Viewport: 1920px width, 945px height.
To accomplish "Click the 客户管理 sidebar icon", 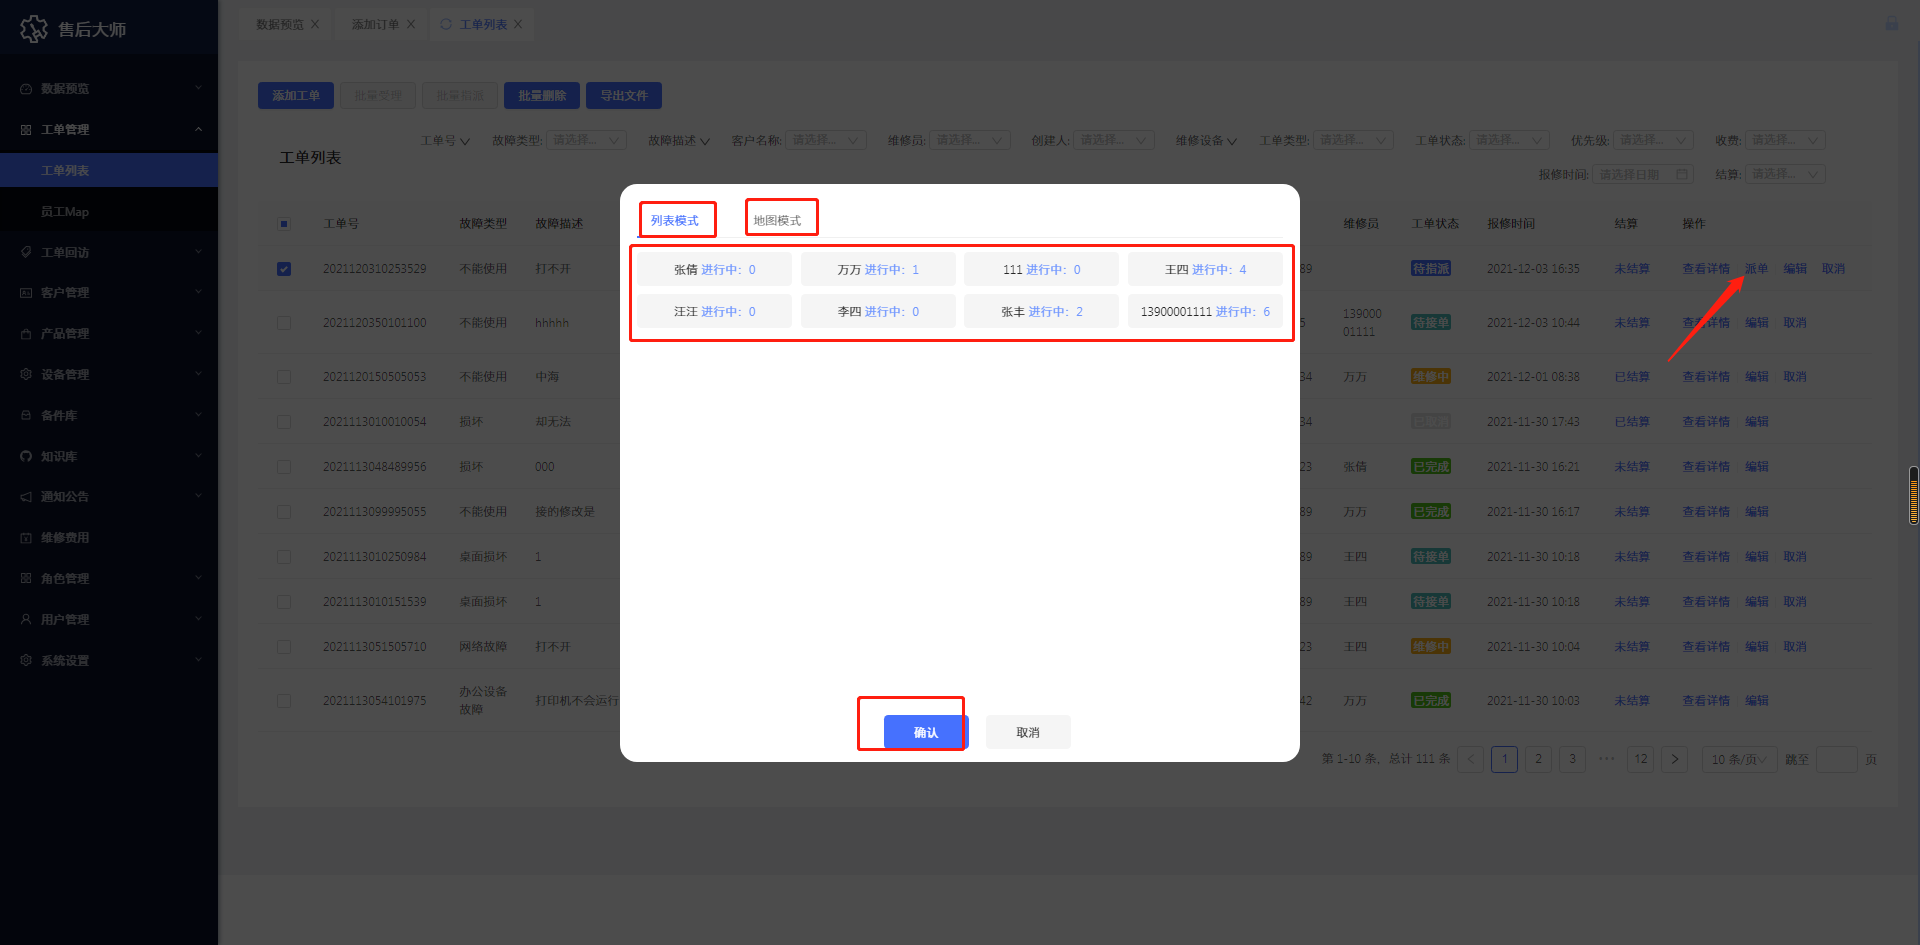I will click(x=26, y=293).
